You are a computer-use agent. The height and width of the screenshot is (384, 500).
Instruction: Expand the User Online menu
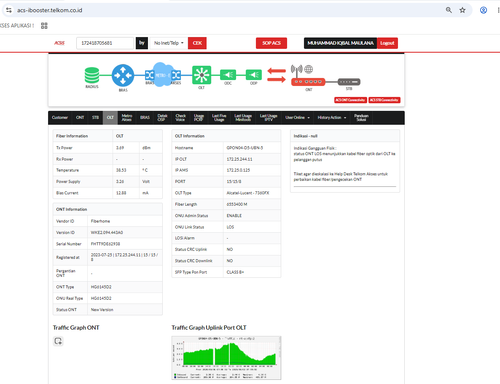click(297, 118)
